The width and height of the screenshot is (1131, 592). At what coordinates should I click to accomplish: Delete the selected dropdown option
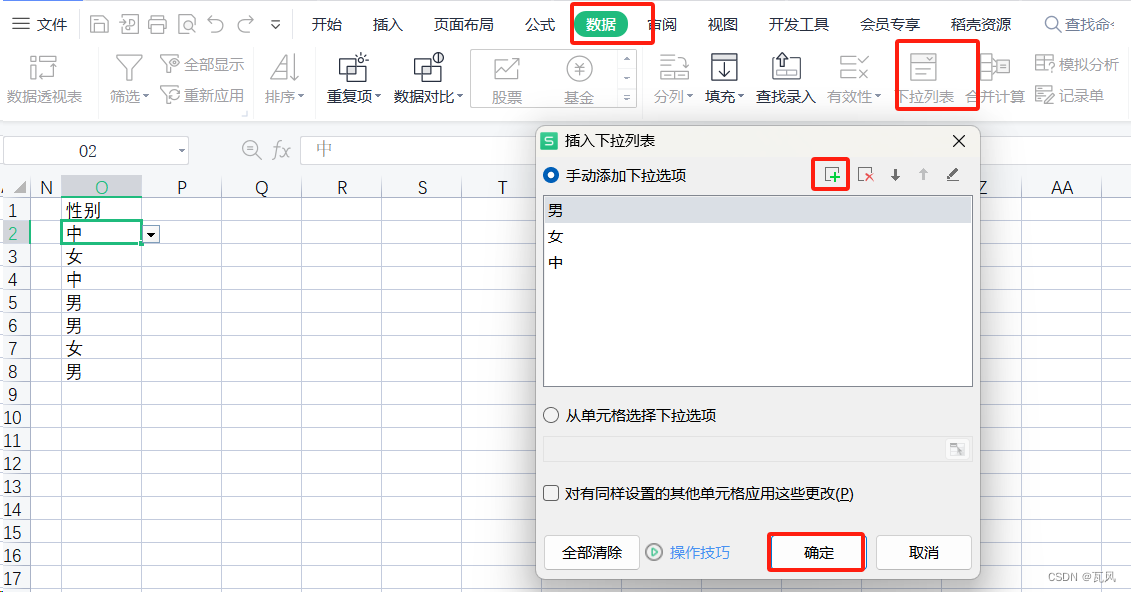coord(866,174)
